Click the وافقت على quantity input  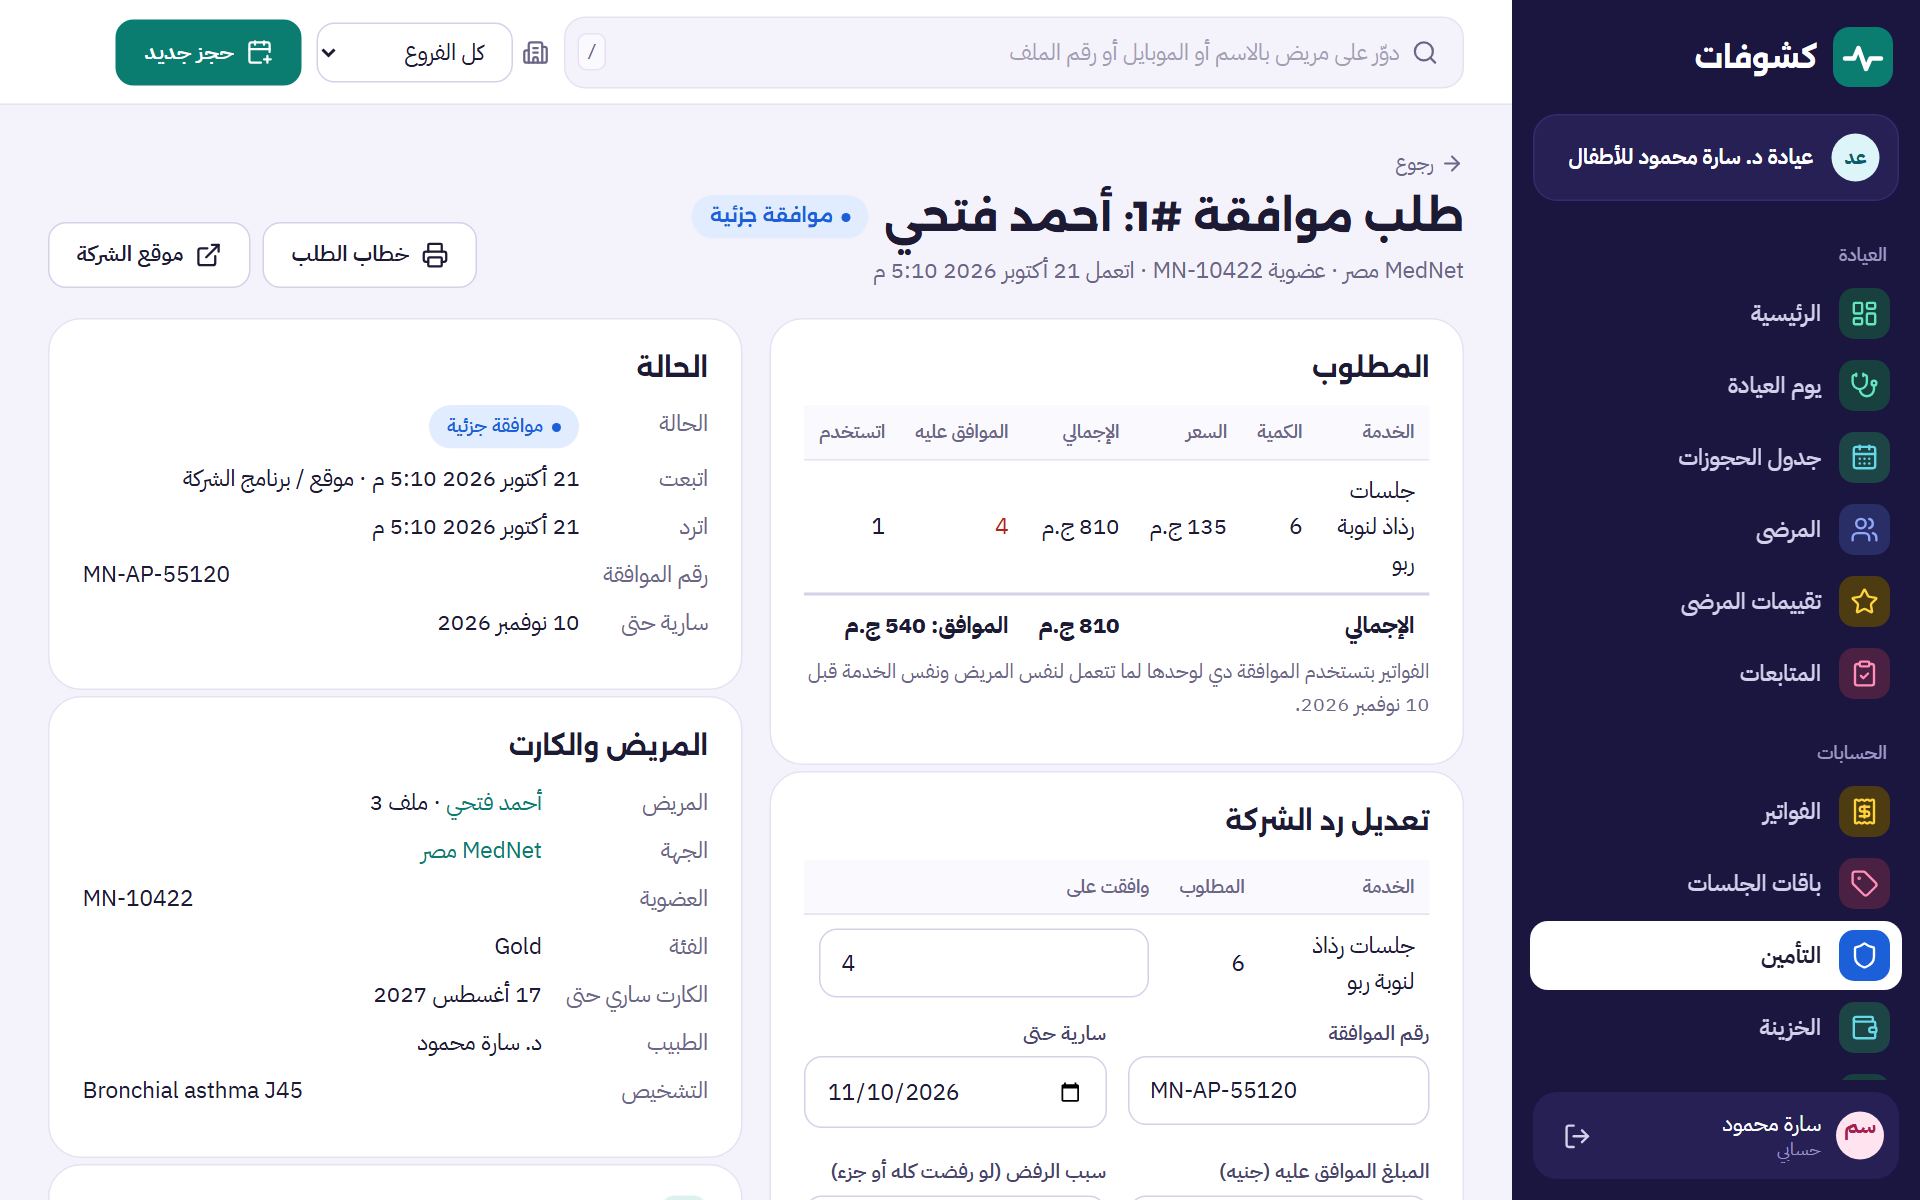click(x=983, y=963)
